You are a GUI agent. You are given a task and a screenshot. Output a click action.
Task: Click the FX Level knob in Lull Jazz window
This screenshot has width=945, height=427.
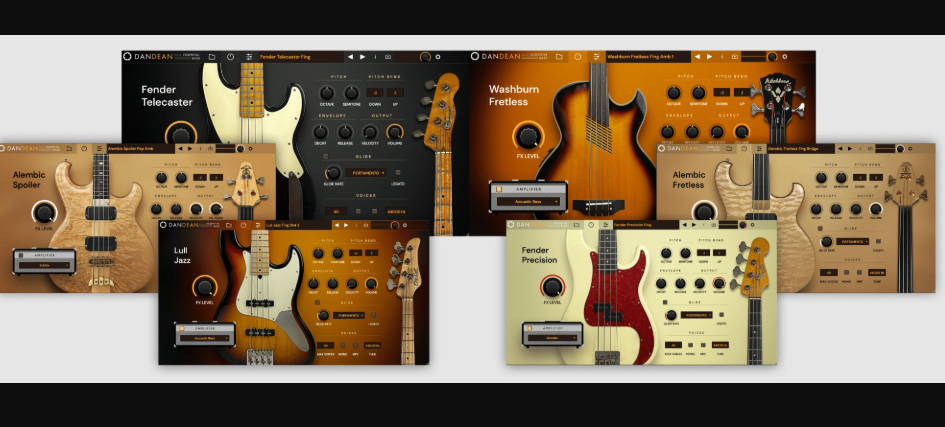pos(204,286)
